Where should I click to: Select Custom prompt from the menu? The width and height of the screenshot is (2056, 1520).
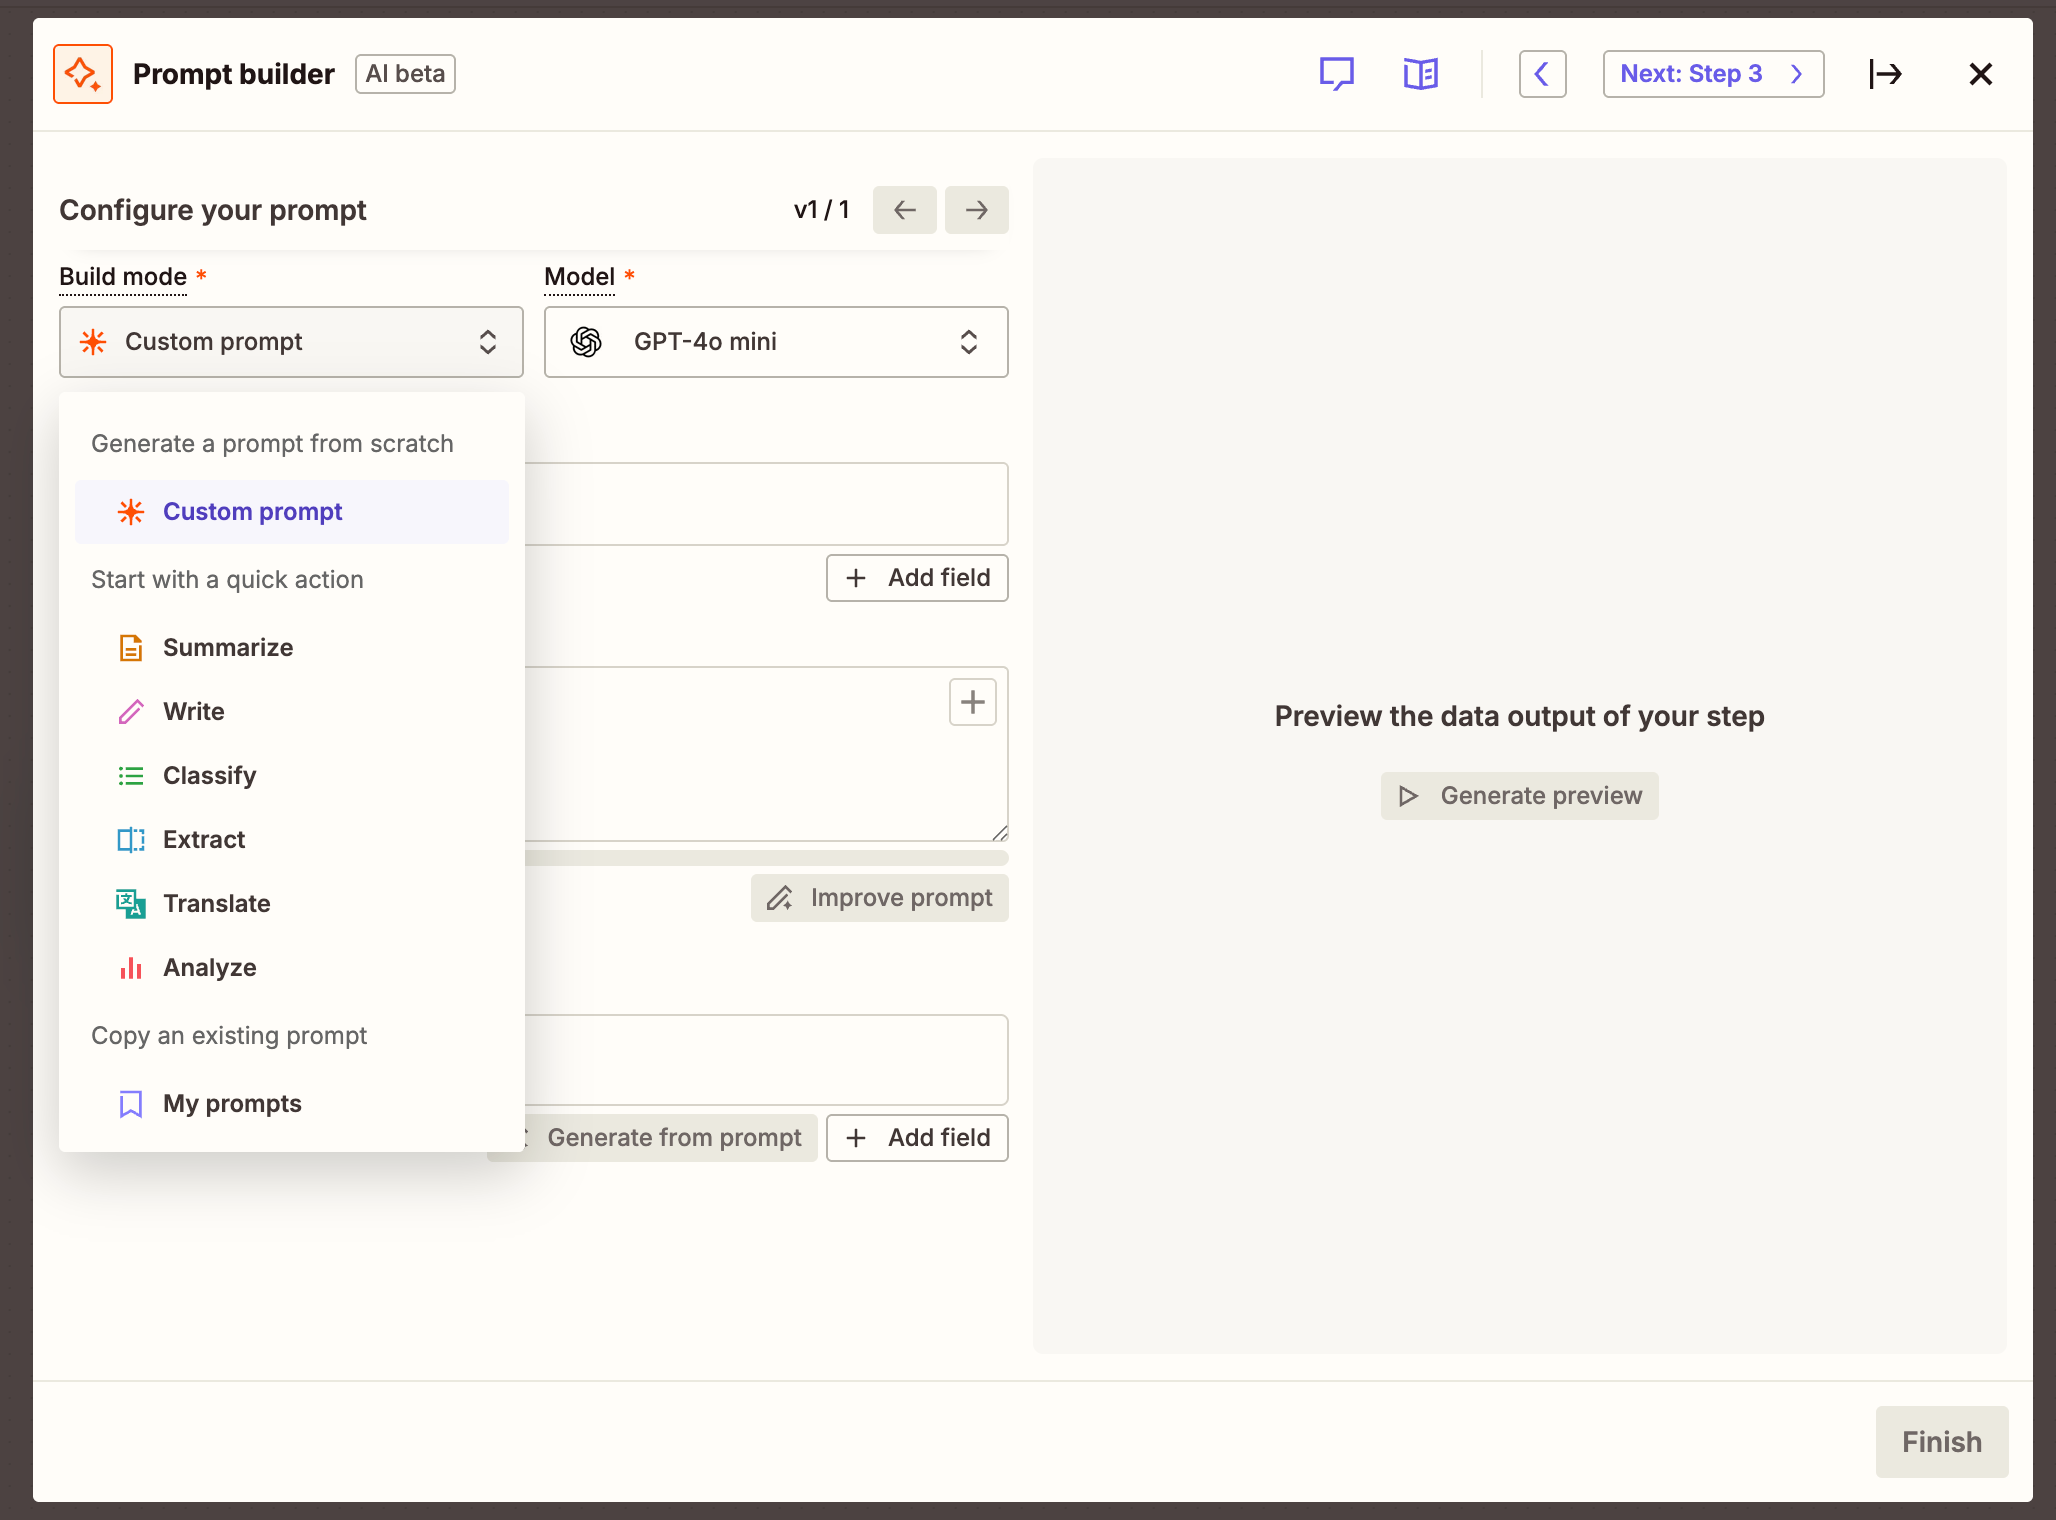click(252, 511)
